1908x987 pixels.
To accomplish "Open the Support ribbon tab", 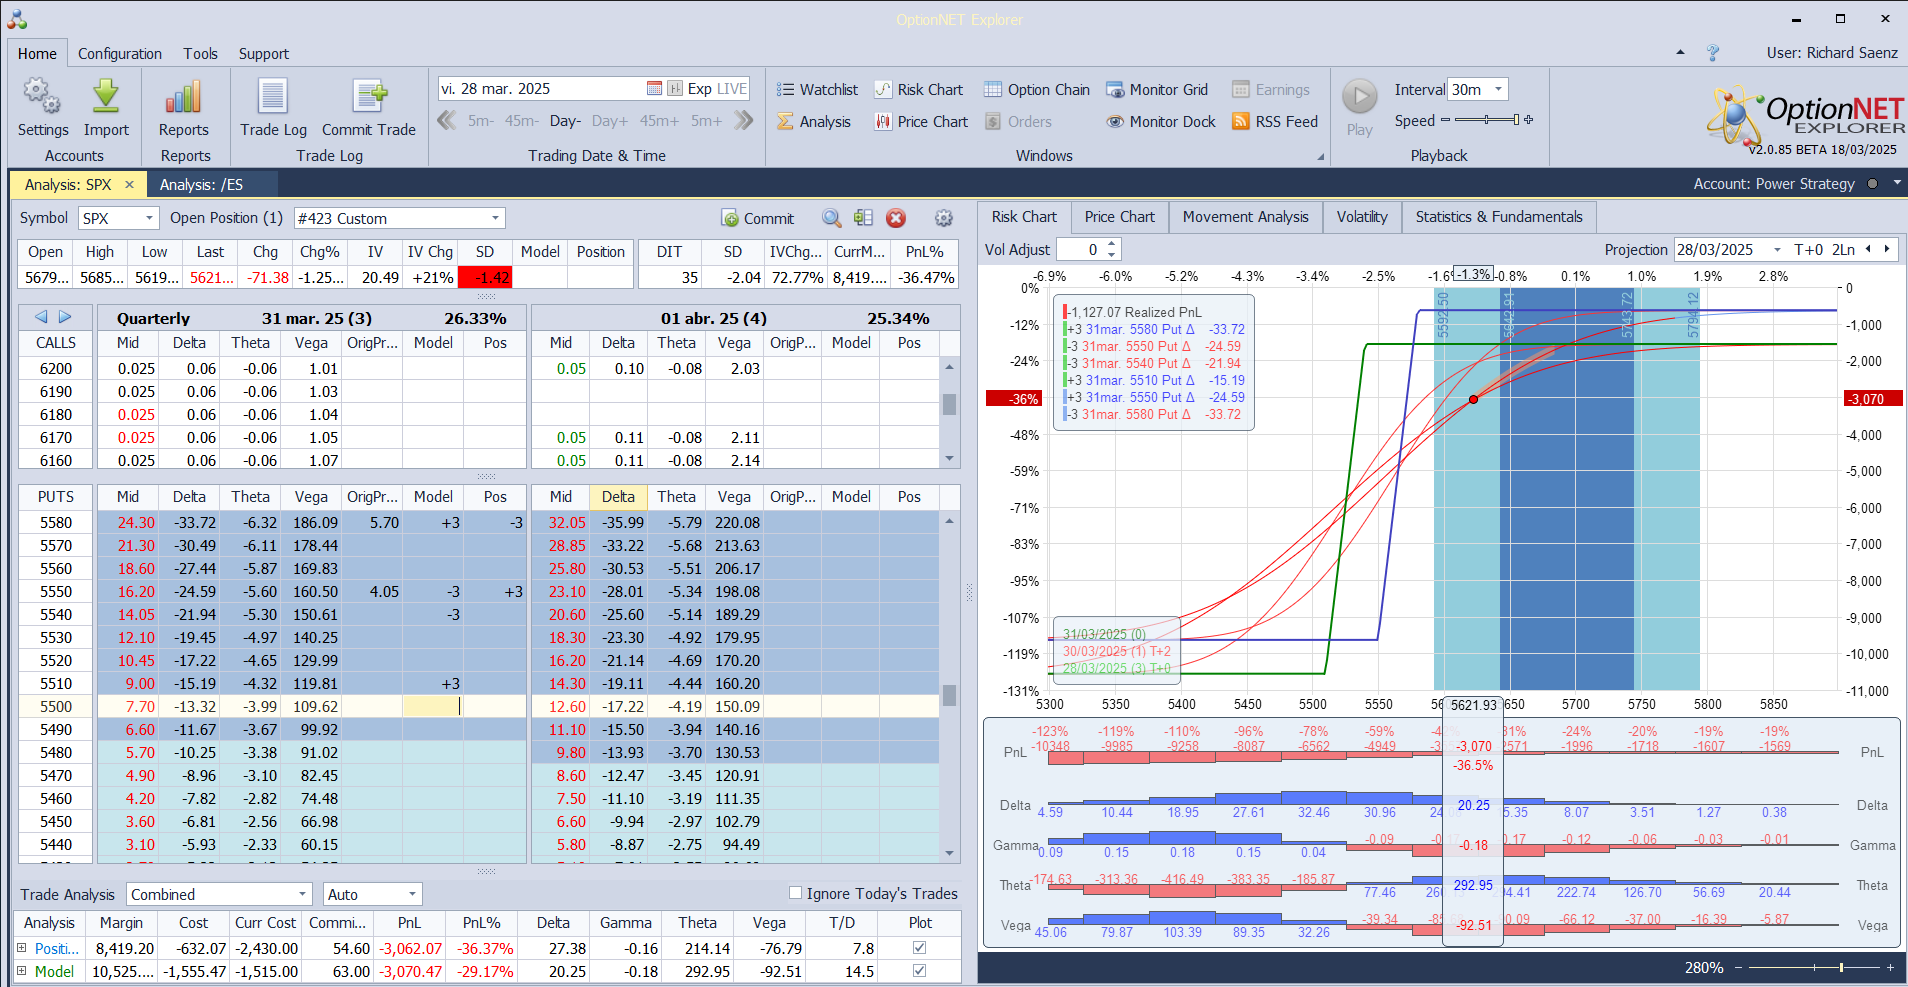I will click(x=264, y=54).
